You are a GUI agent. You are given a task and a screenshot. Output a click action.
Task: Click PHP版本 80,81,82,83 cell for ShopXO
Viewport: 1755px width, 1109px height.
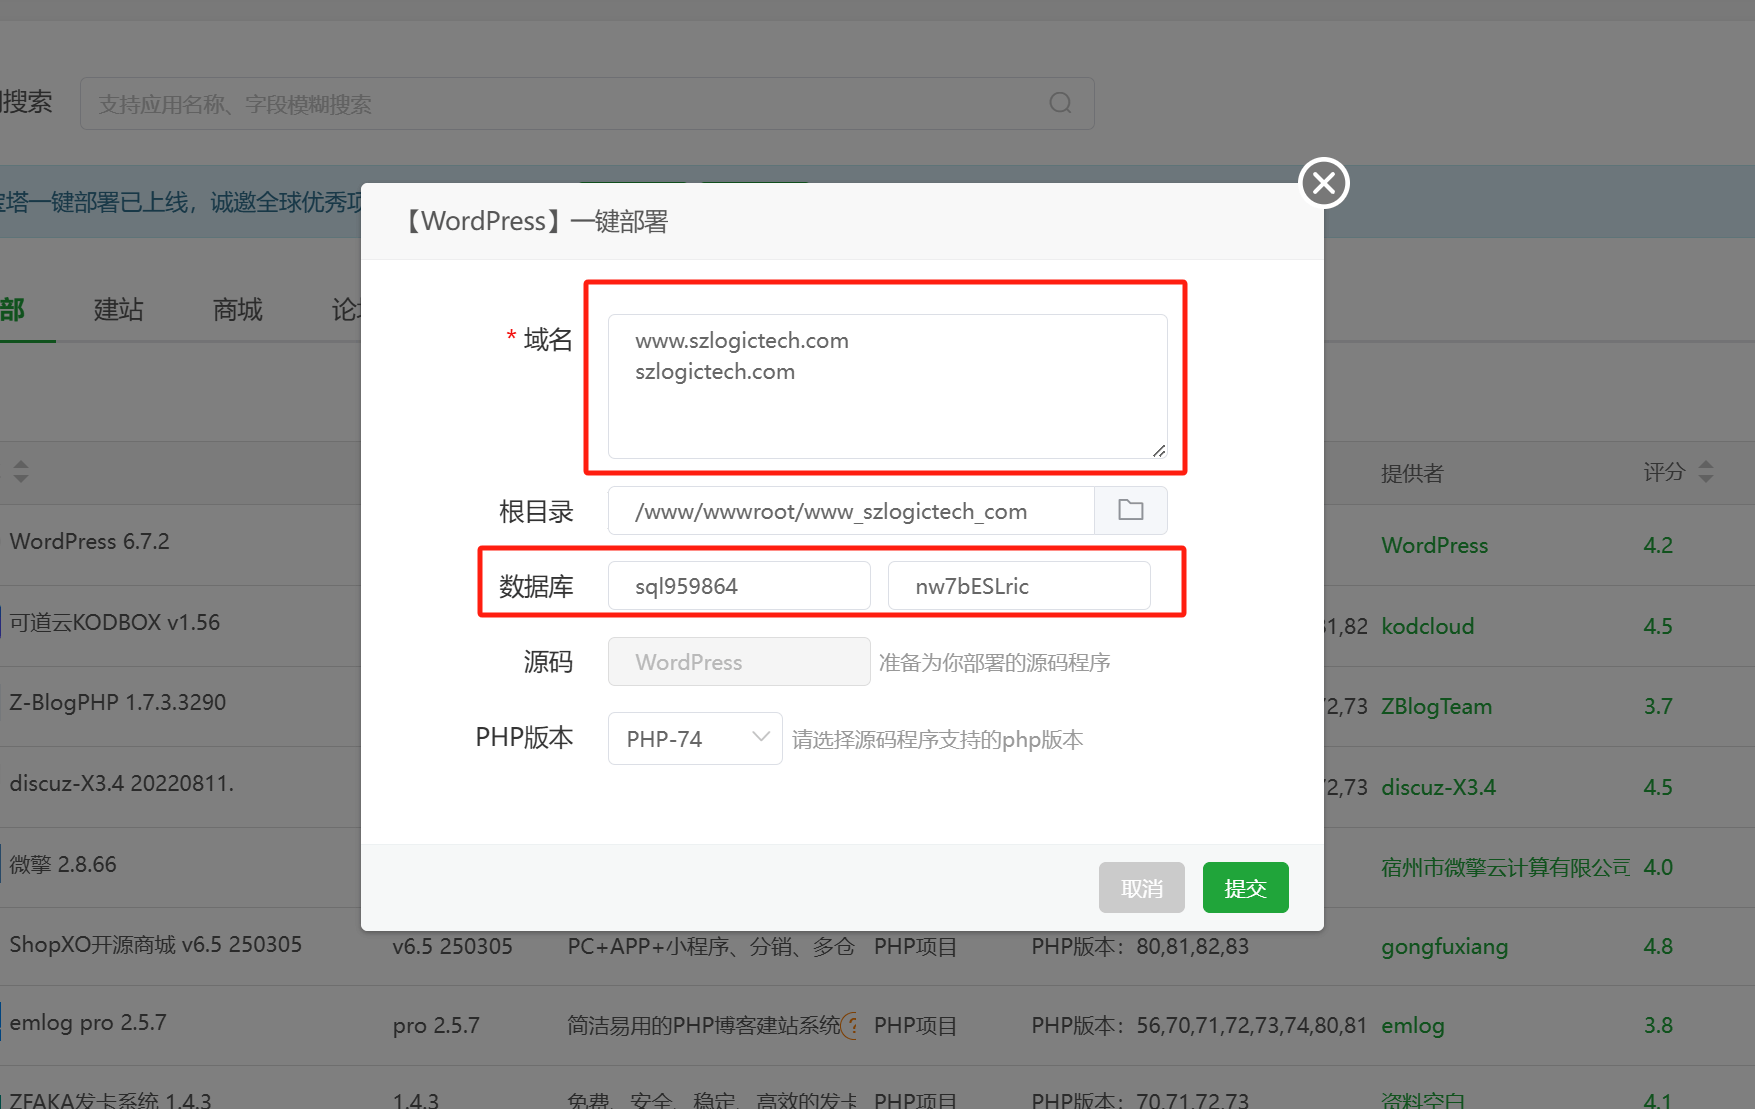1140,946
